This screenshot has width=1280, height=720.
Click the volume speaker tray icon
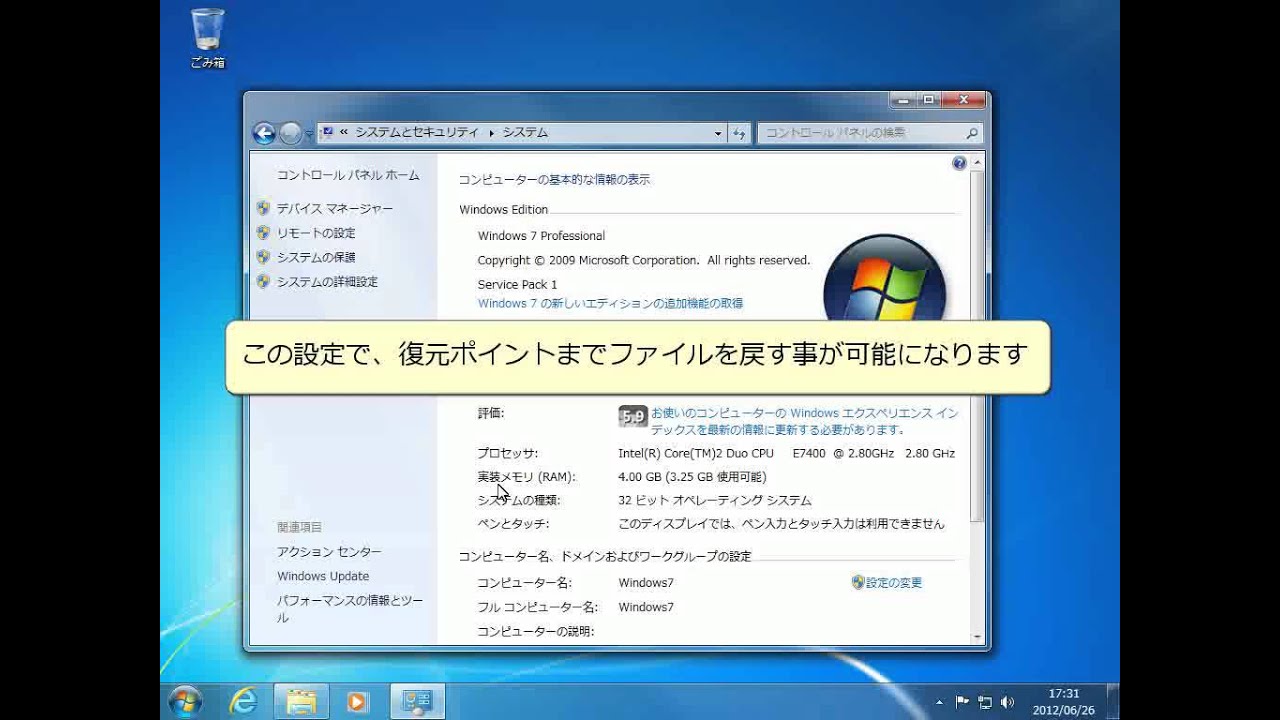1007,702
